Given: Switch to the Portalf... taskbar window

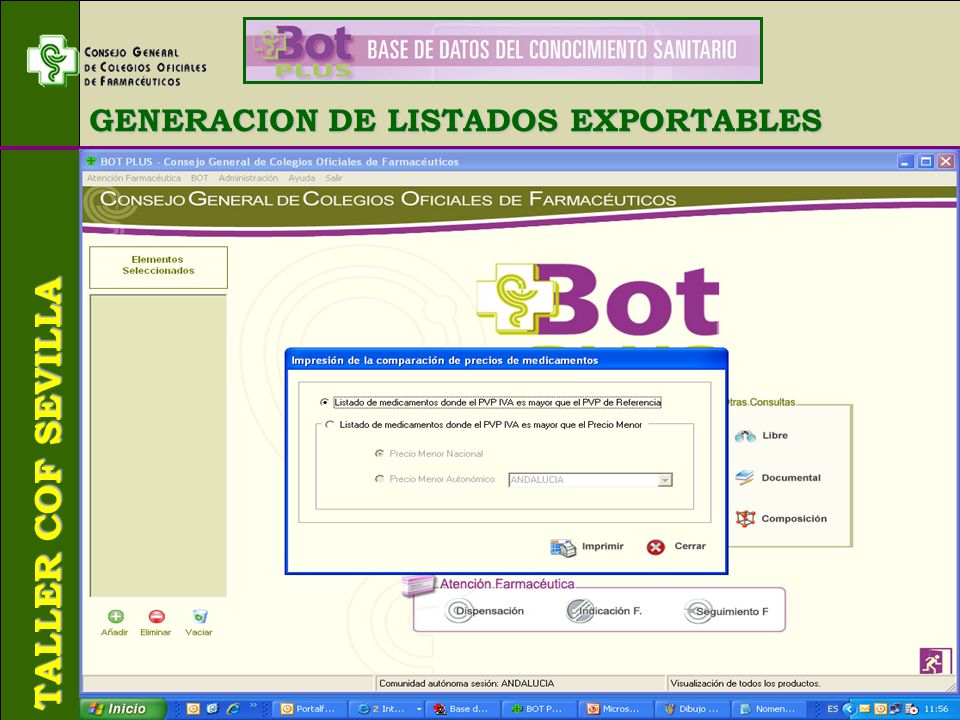Looking at the screenshot, I should [x=309, y=709].
